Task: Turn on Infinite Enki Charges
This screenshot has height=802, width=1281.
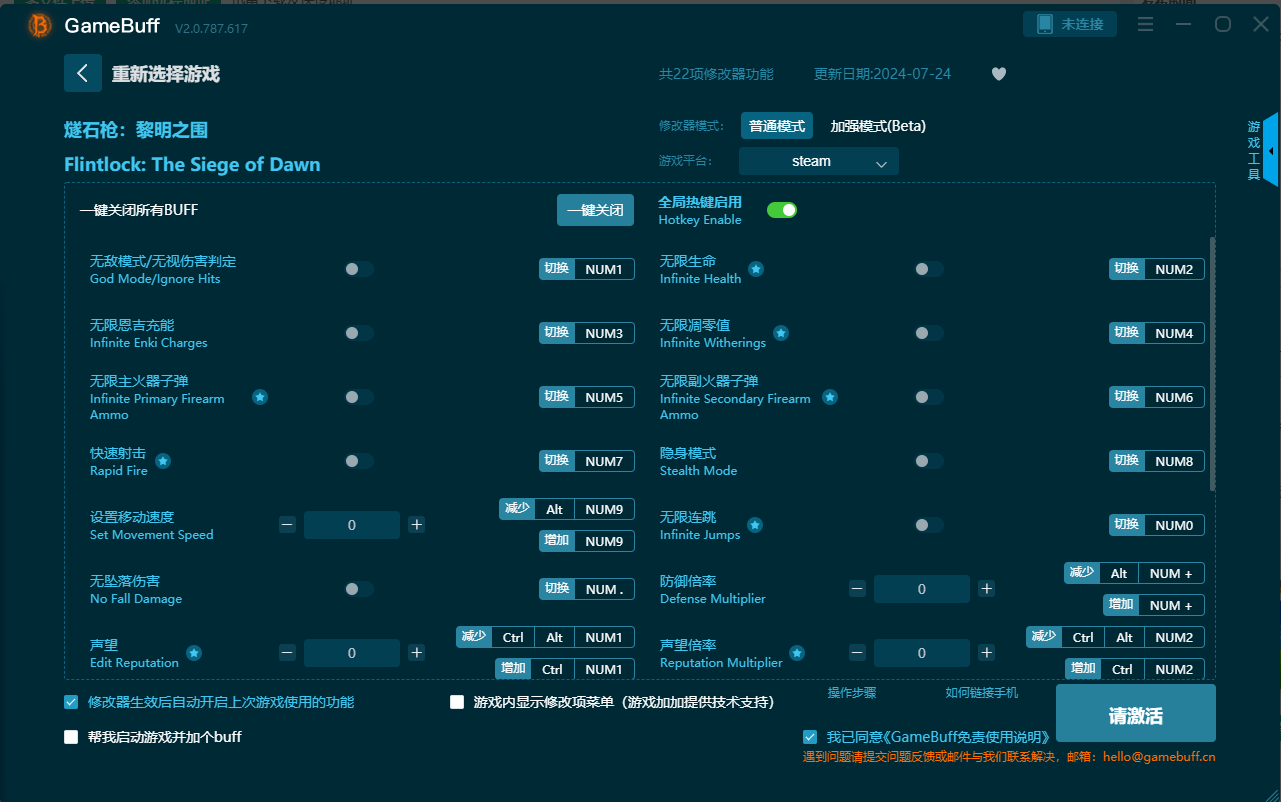Action: pos(359,333)
